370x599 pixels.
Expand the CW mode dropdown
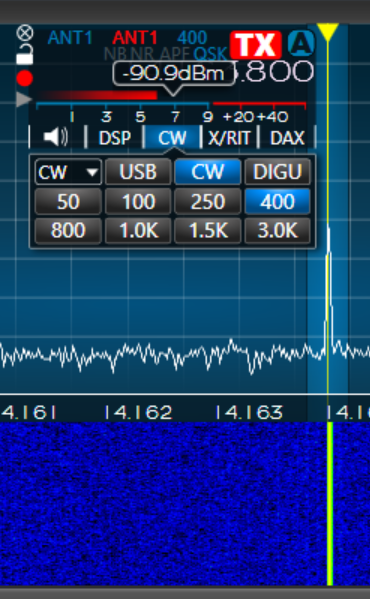click(68, 172)
